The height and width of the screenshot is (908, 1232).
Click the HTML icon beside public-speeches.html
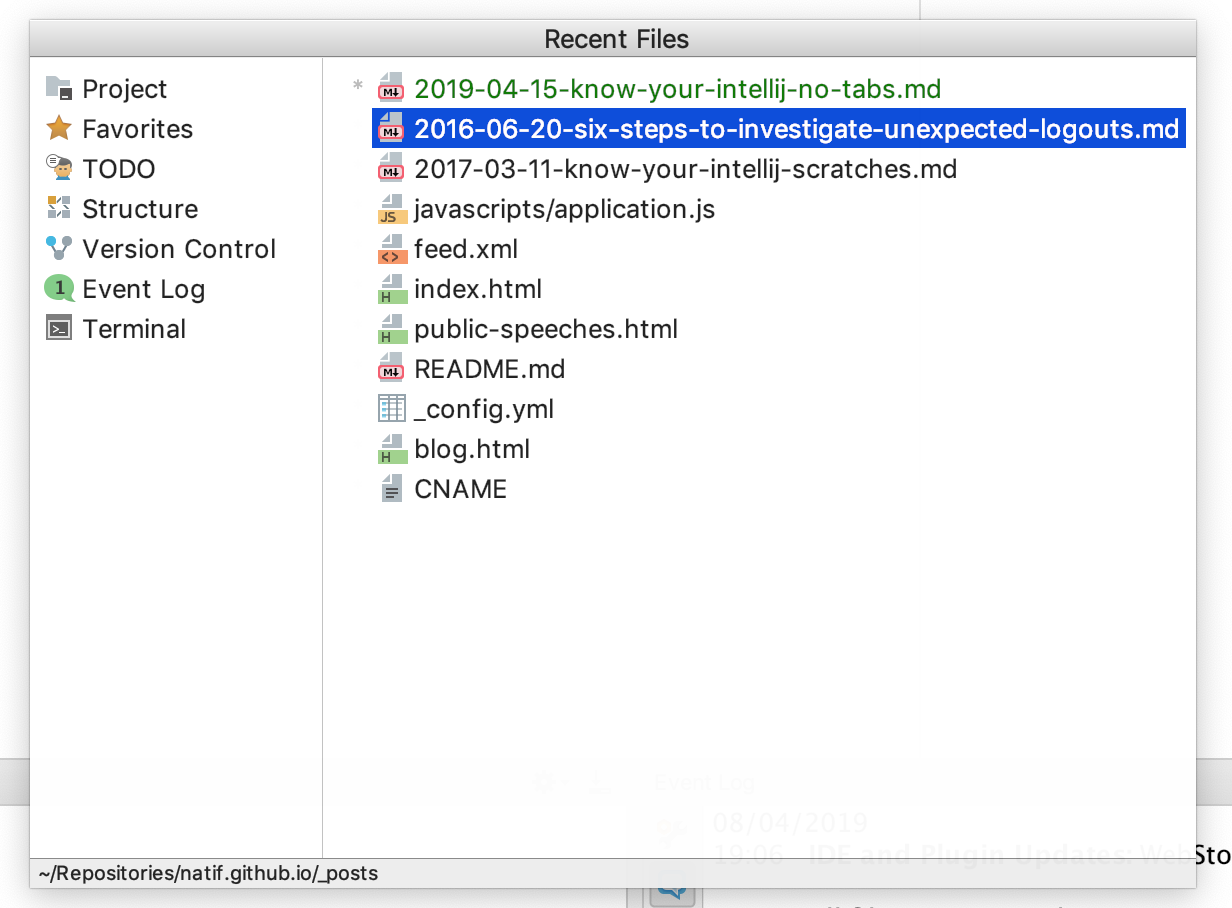point(391,329)
